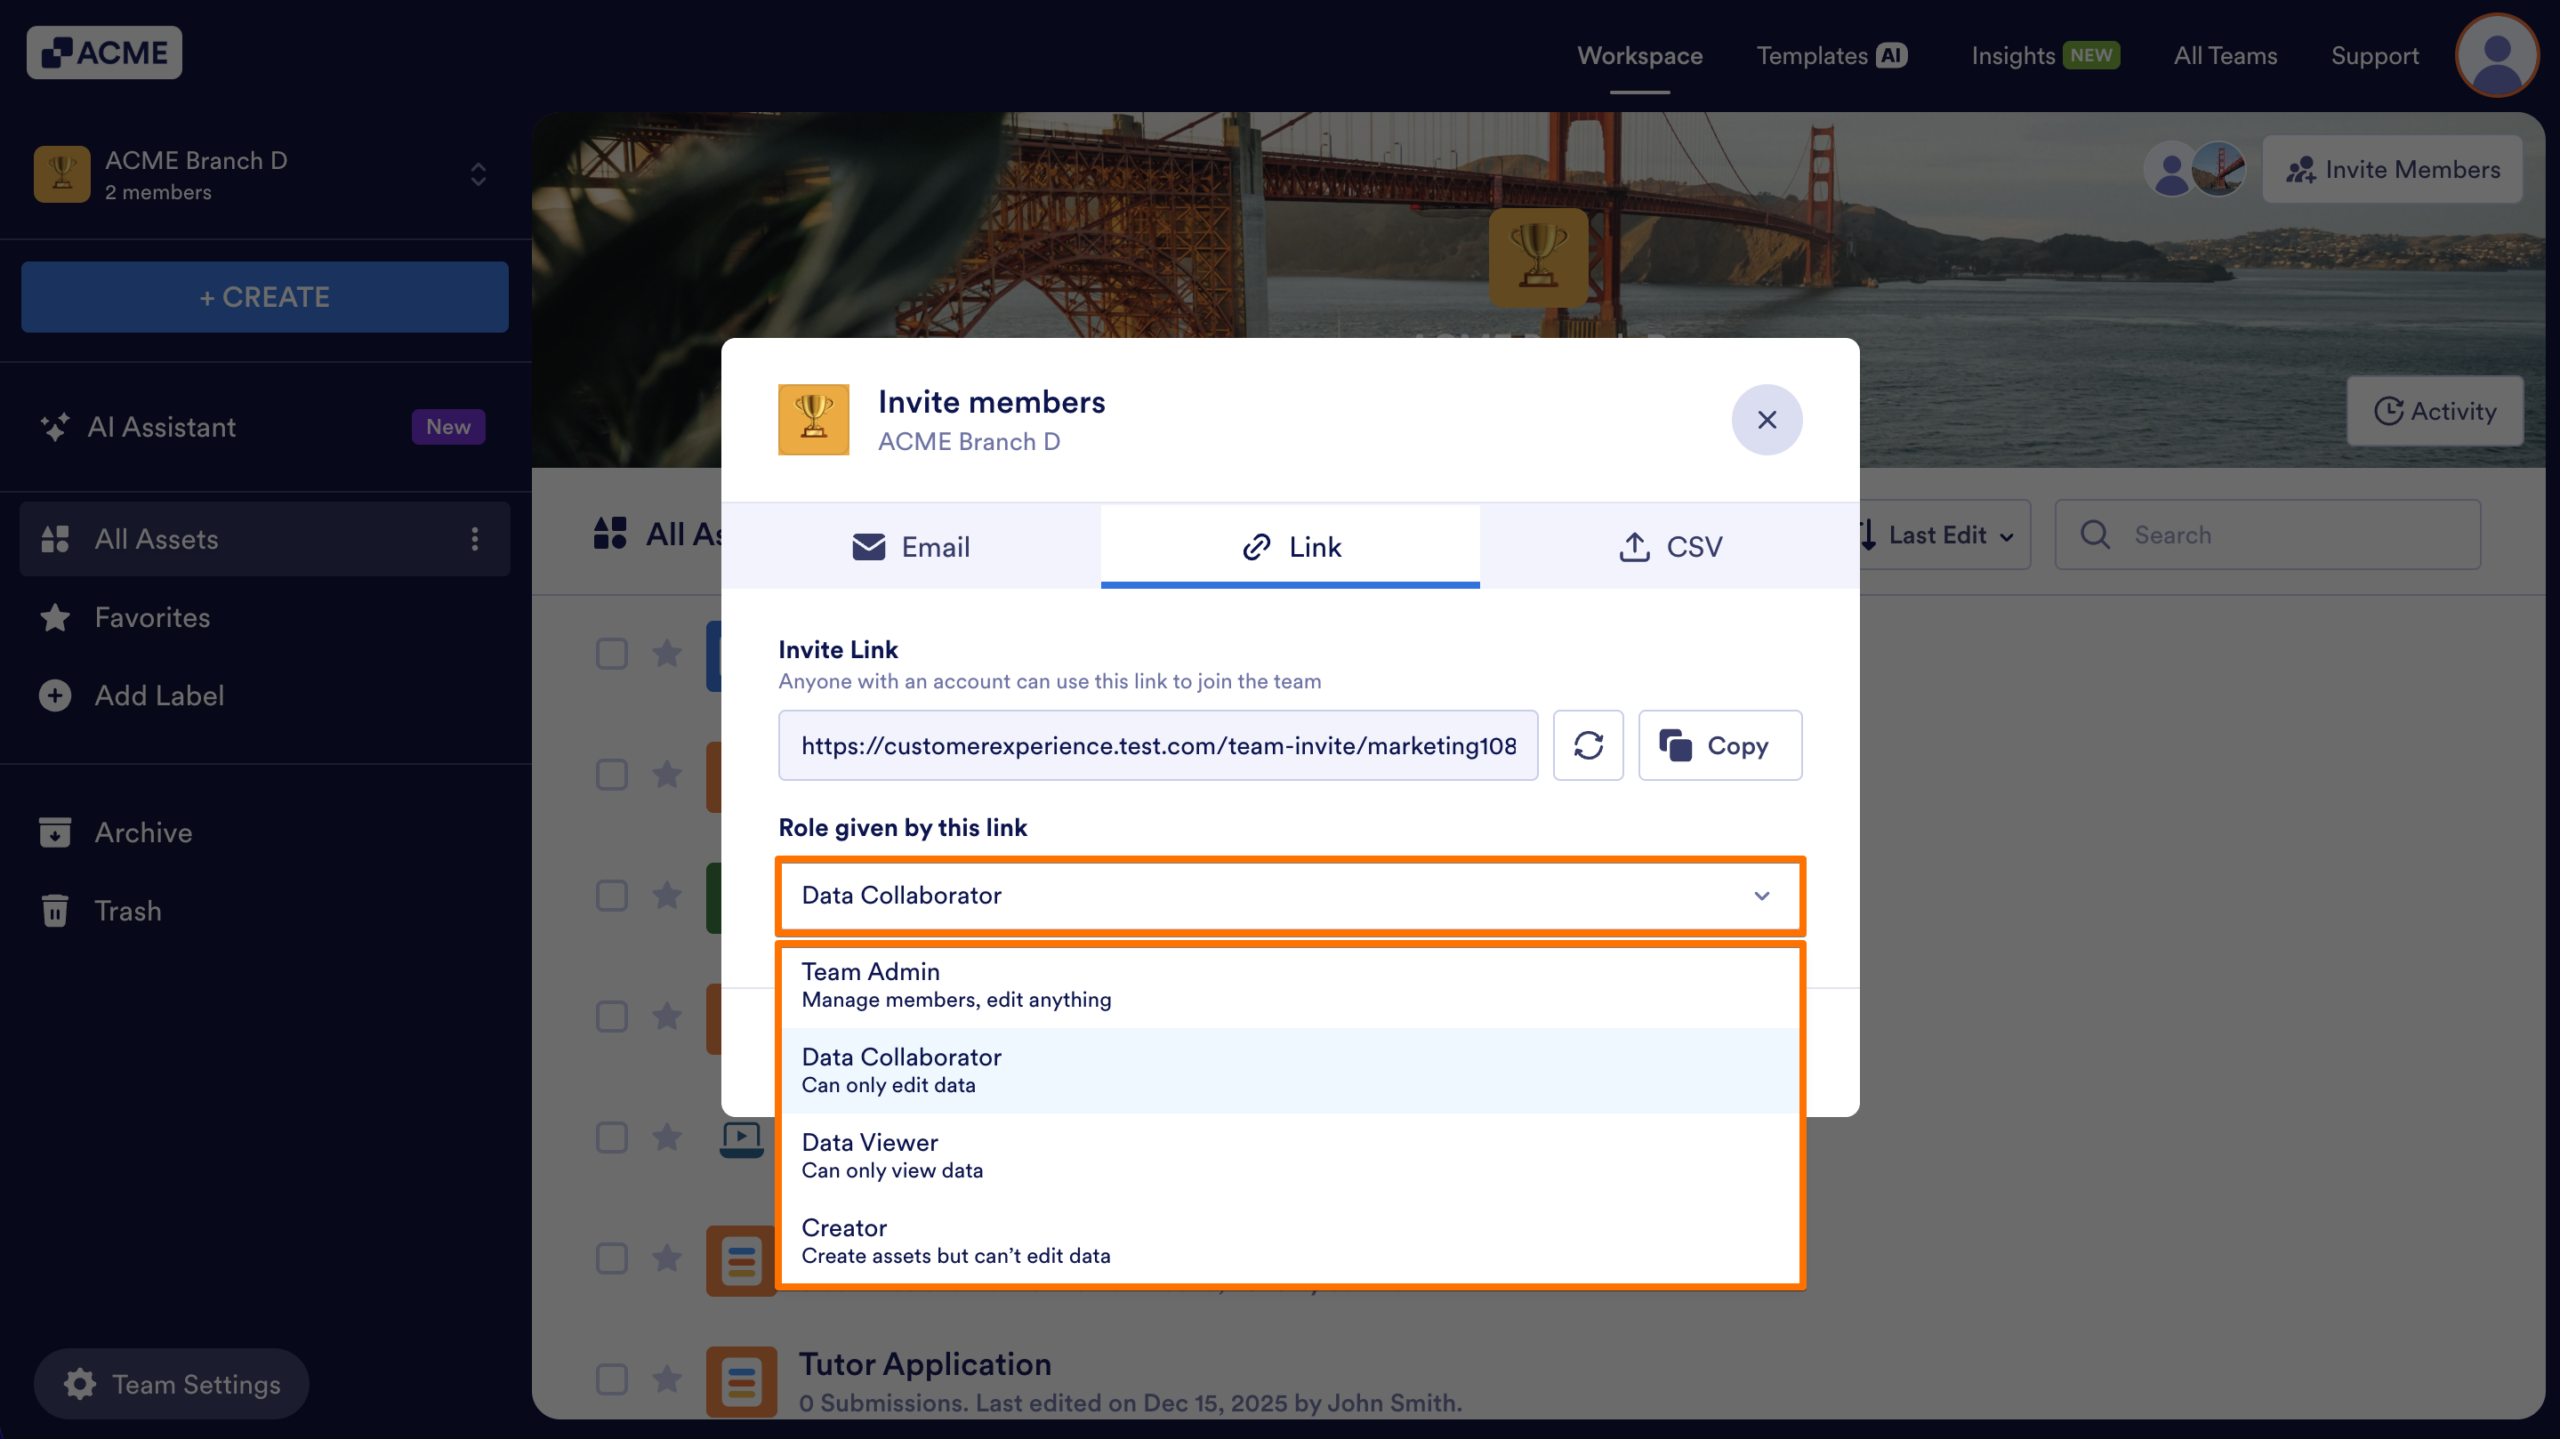2560x1439 pixels.
Task: Click the Favorites star icon in sidebar
Action: coord(57,617)
